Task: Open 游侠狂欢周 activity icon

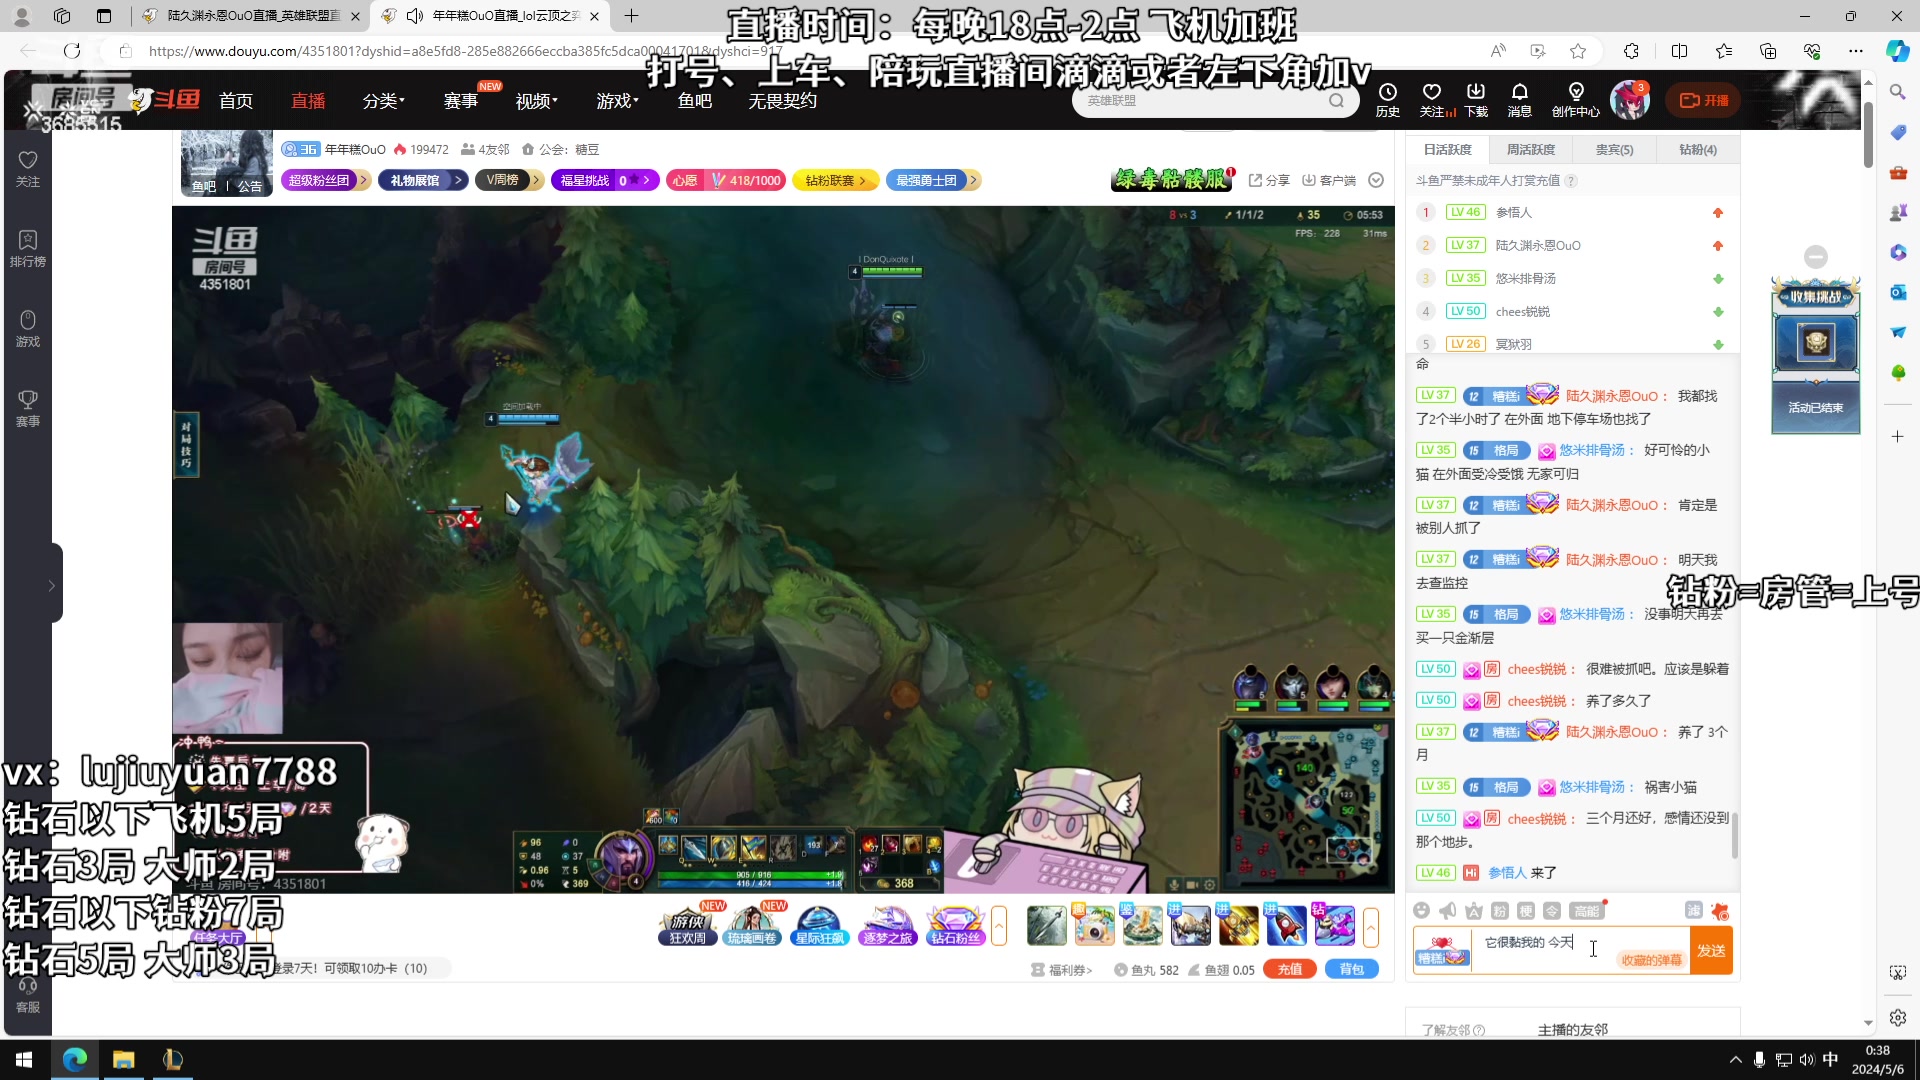Action: (x=687, y=925)
